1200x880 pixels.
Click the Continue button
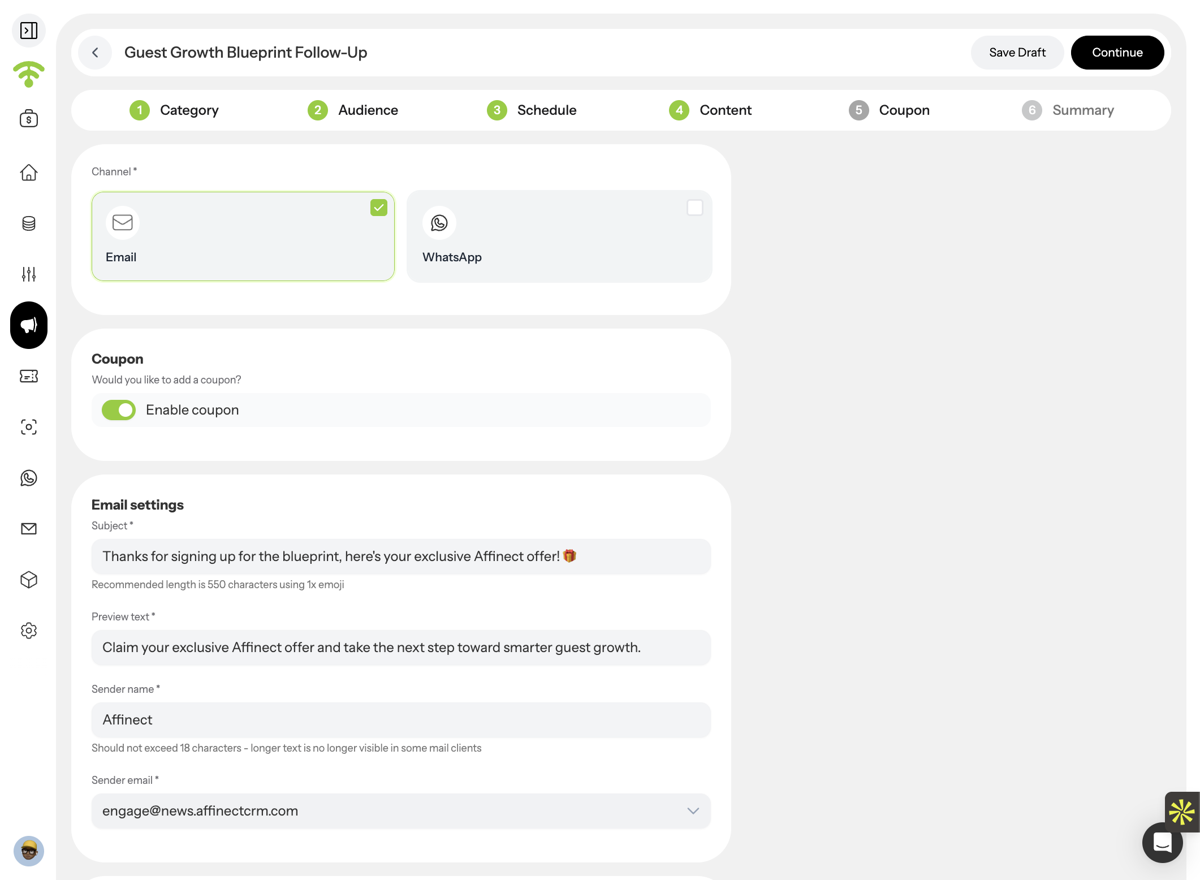tap(1117, 52)
